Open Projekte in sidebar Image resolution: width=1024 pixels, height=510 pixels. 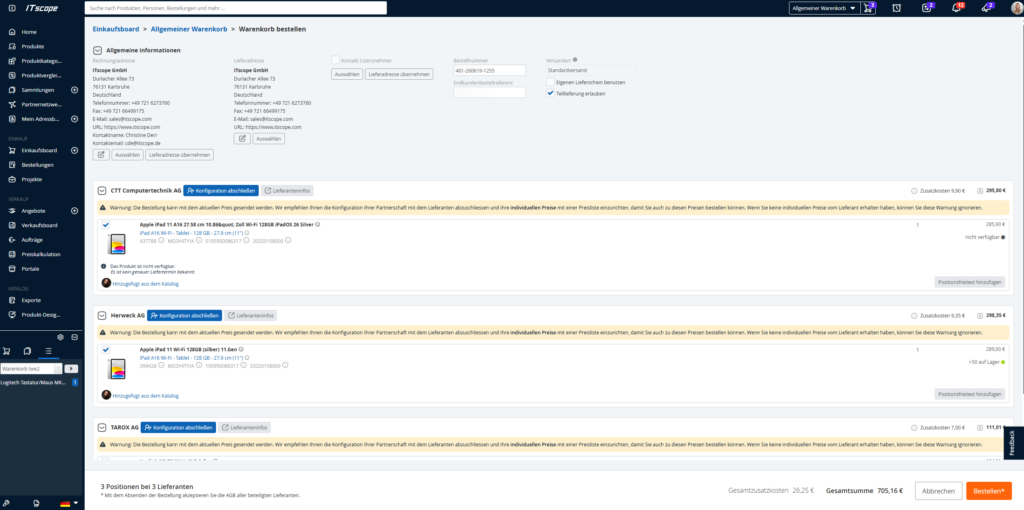click(x=31, y=179)
